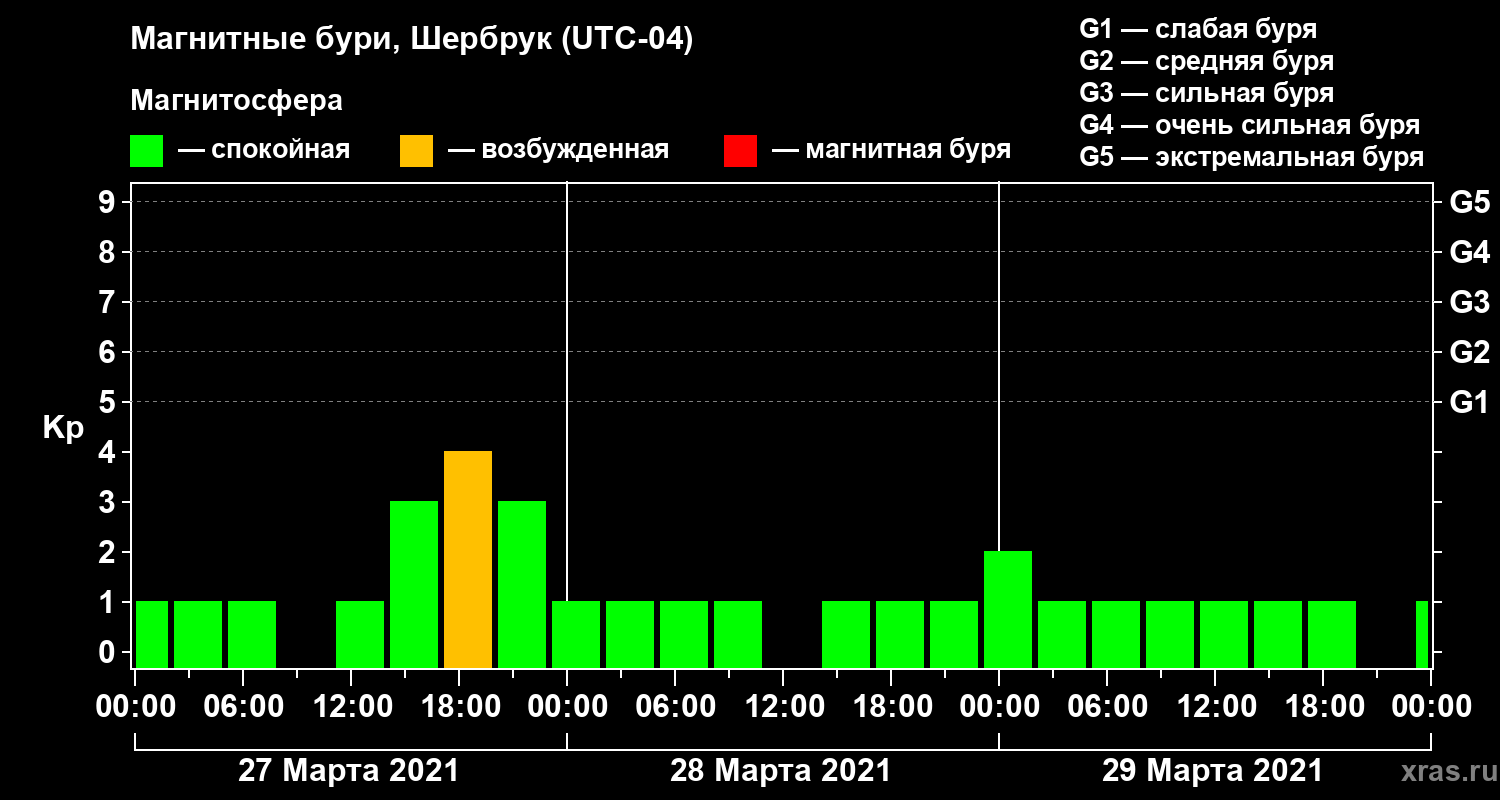
Task: Click 'G5 — экстремальная буря' description
Action: (1251, 157)
